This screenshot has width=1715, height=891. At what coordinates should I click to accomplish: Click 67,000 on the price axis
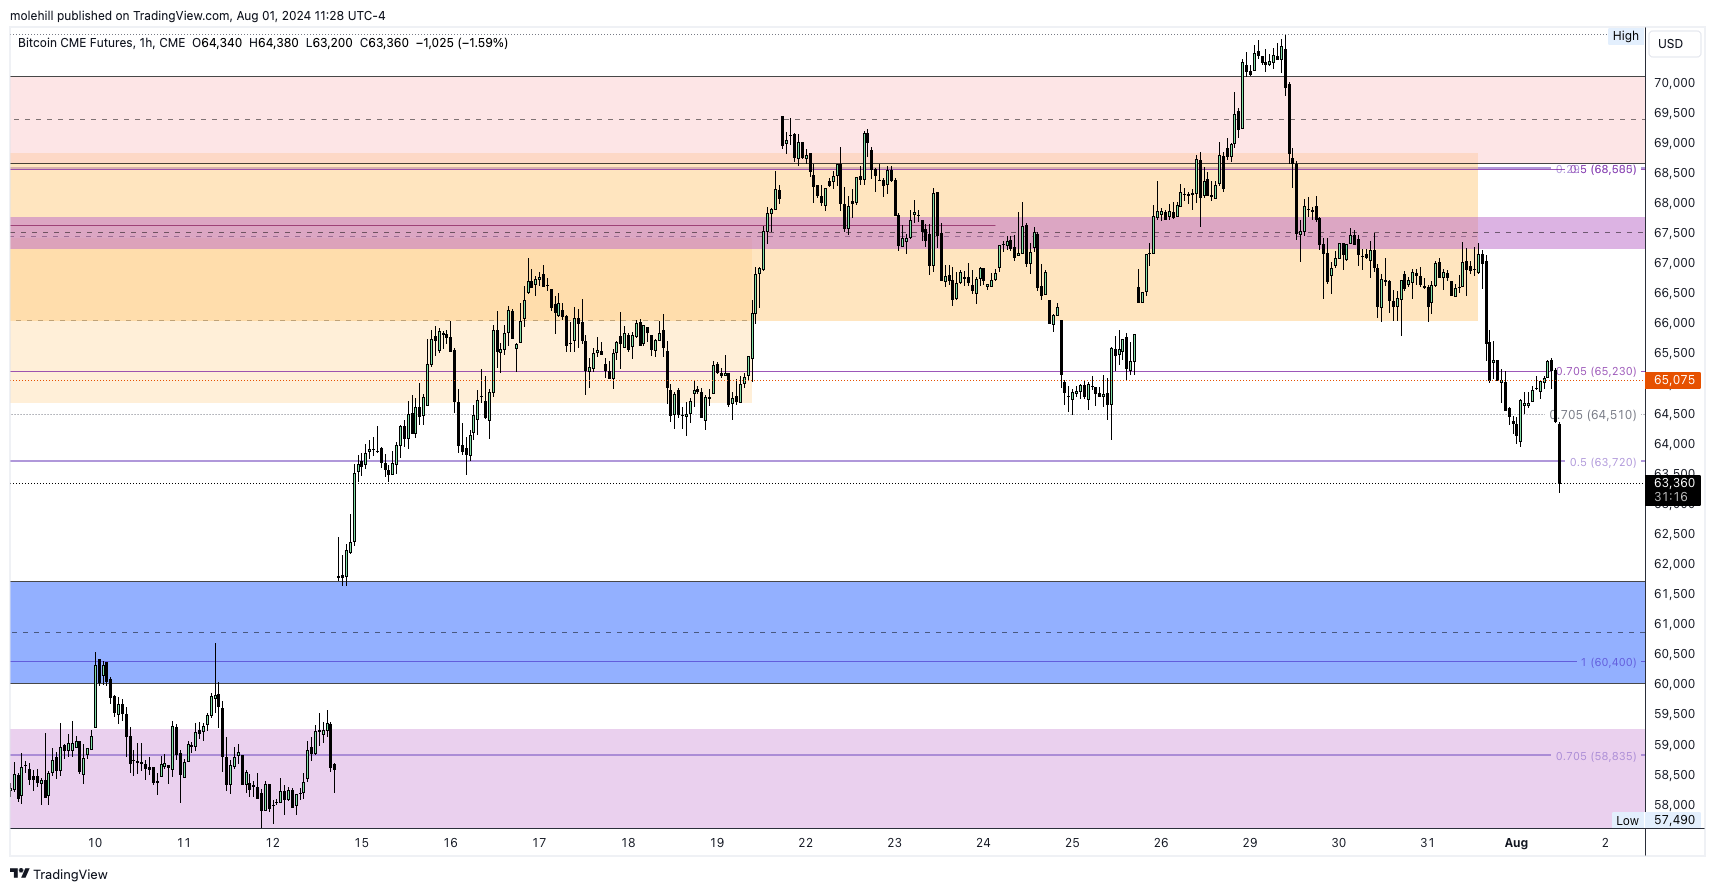pyautogui.click(x=1674, y=263)
